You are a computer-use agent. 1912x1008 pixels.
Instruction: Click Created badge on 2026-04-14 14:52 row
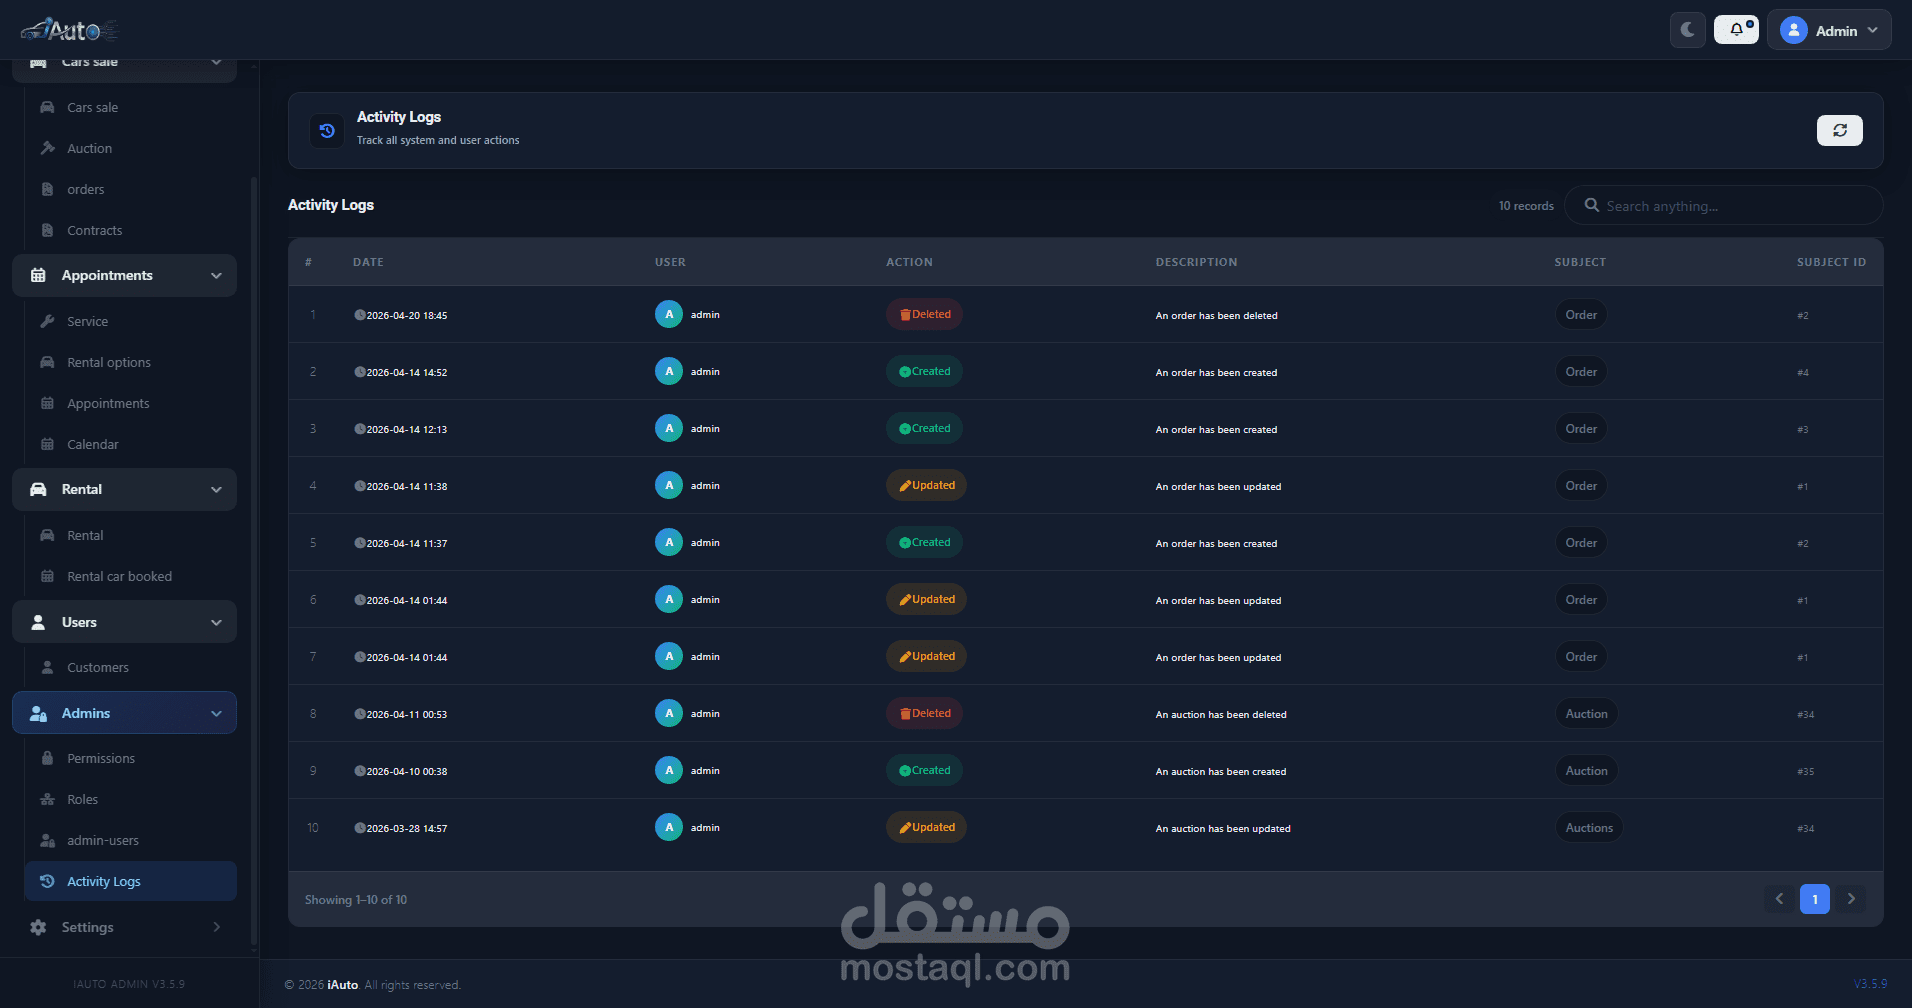click(925, 371)
